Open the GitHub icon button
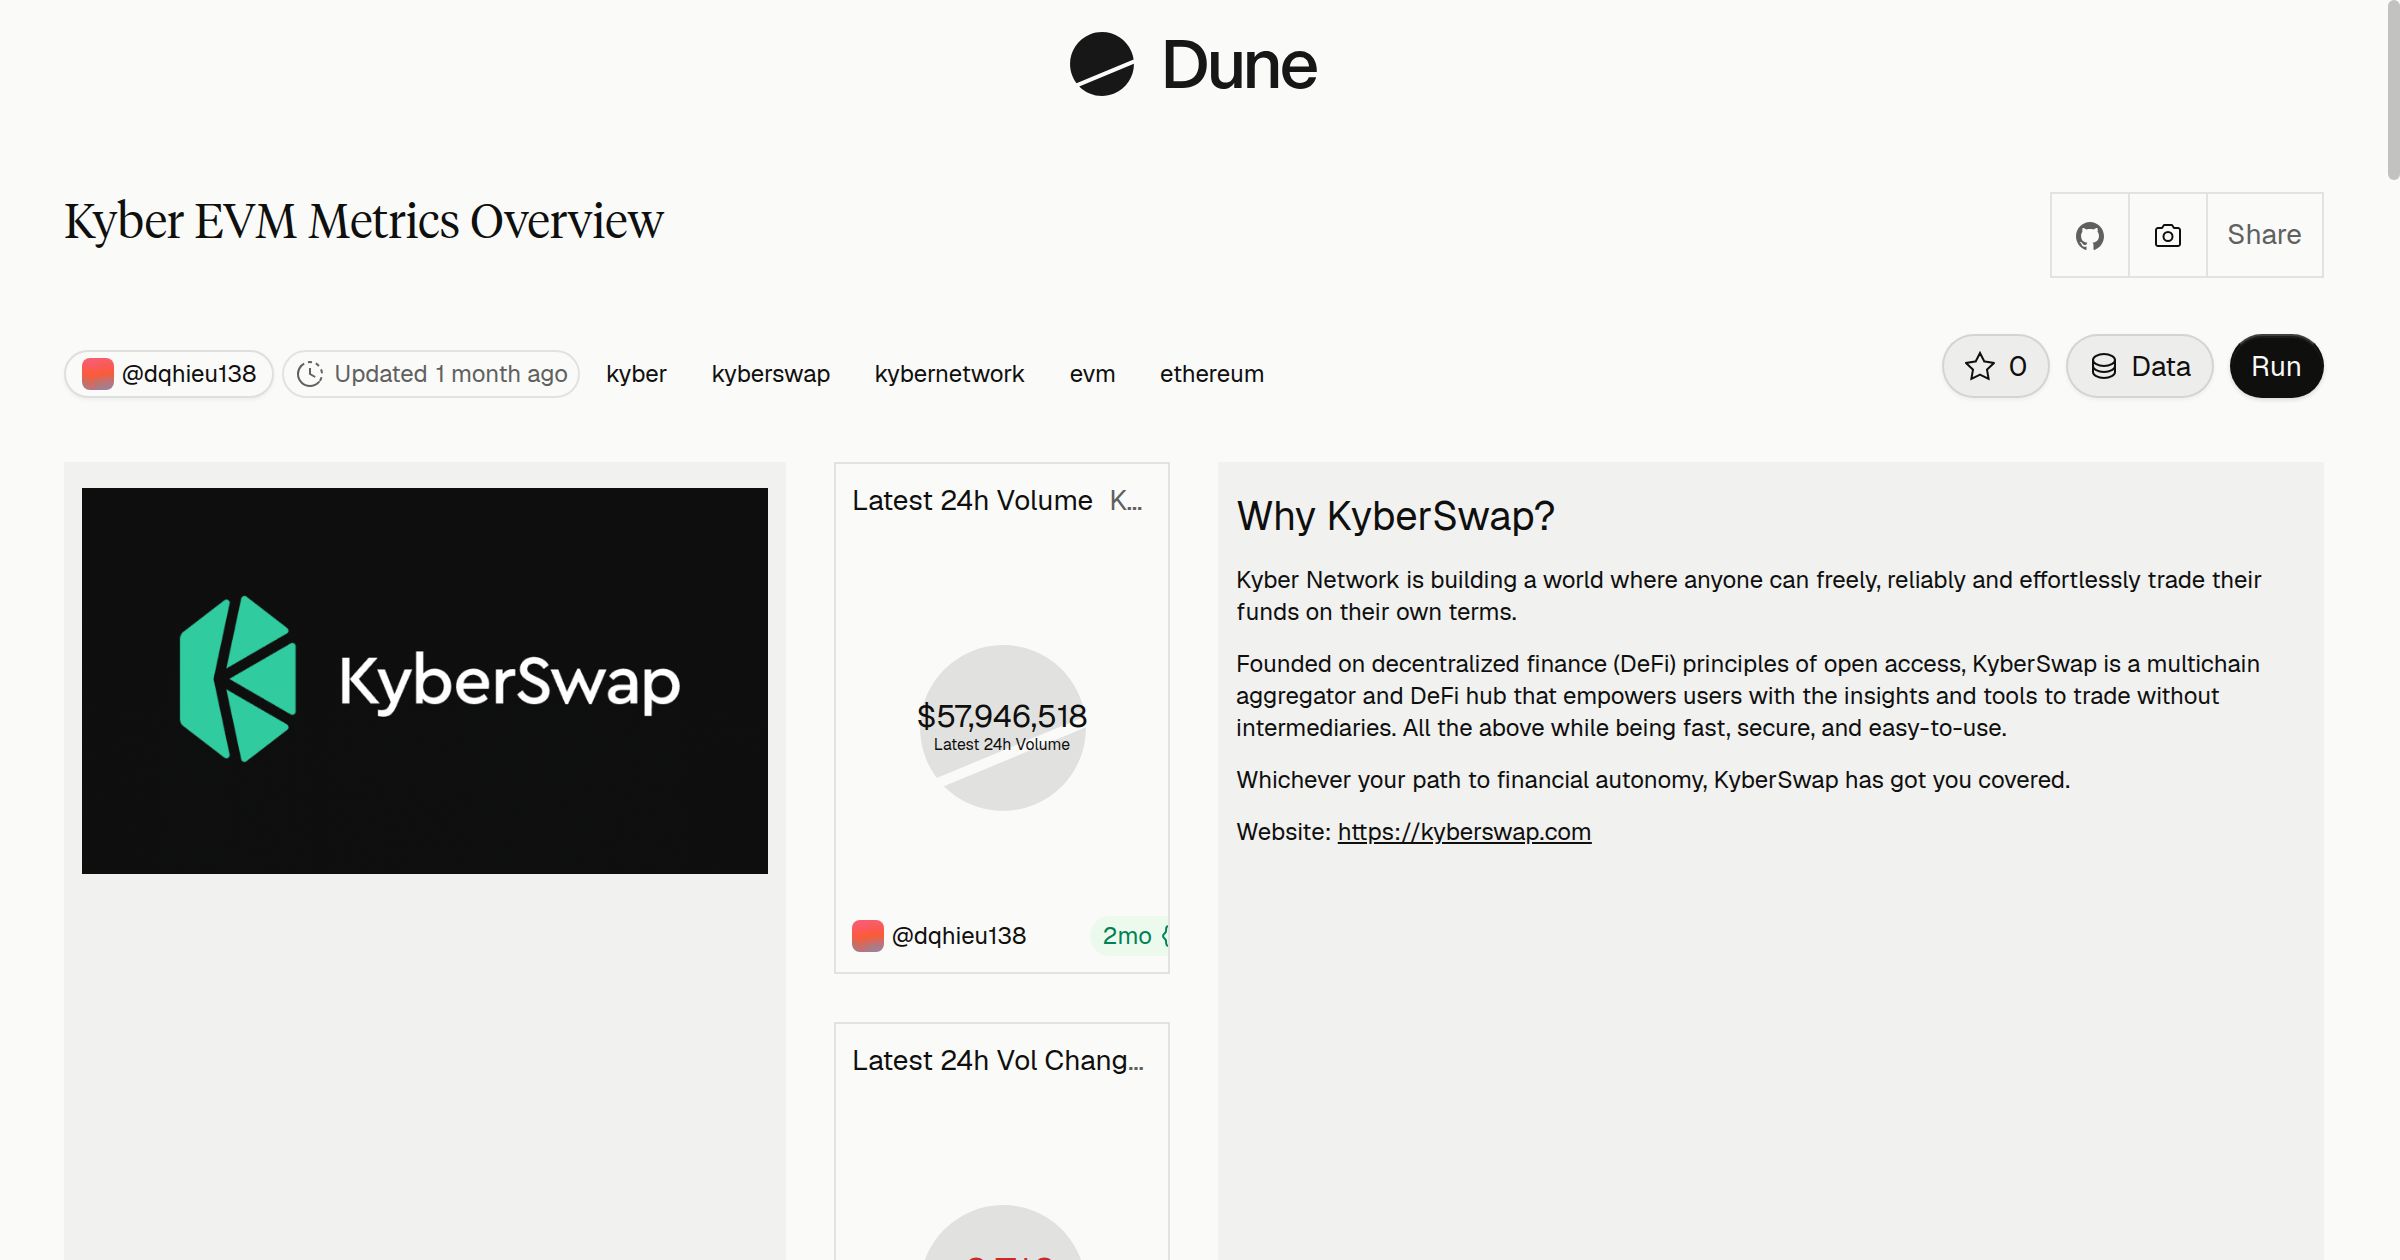 point(2089,235)
